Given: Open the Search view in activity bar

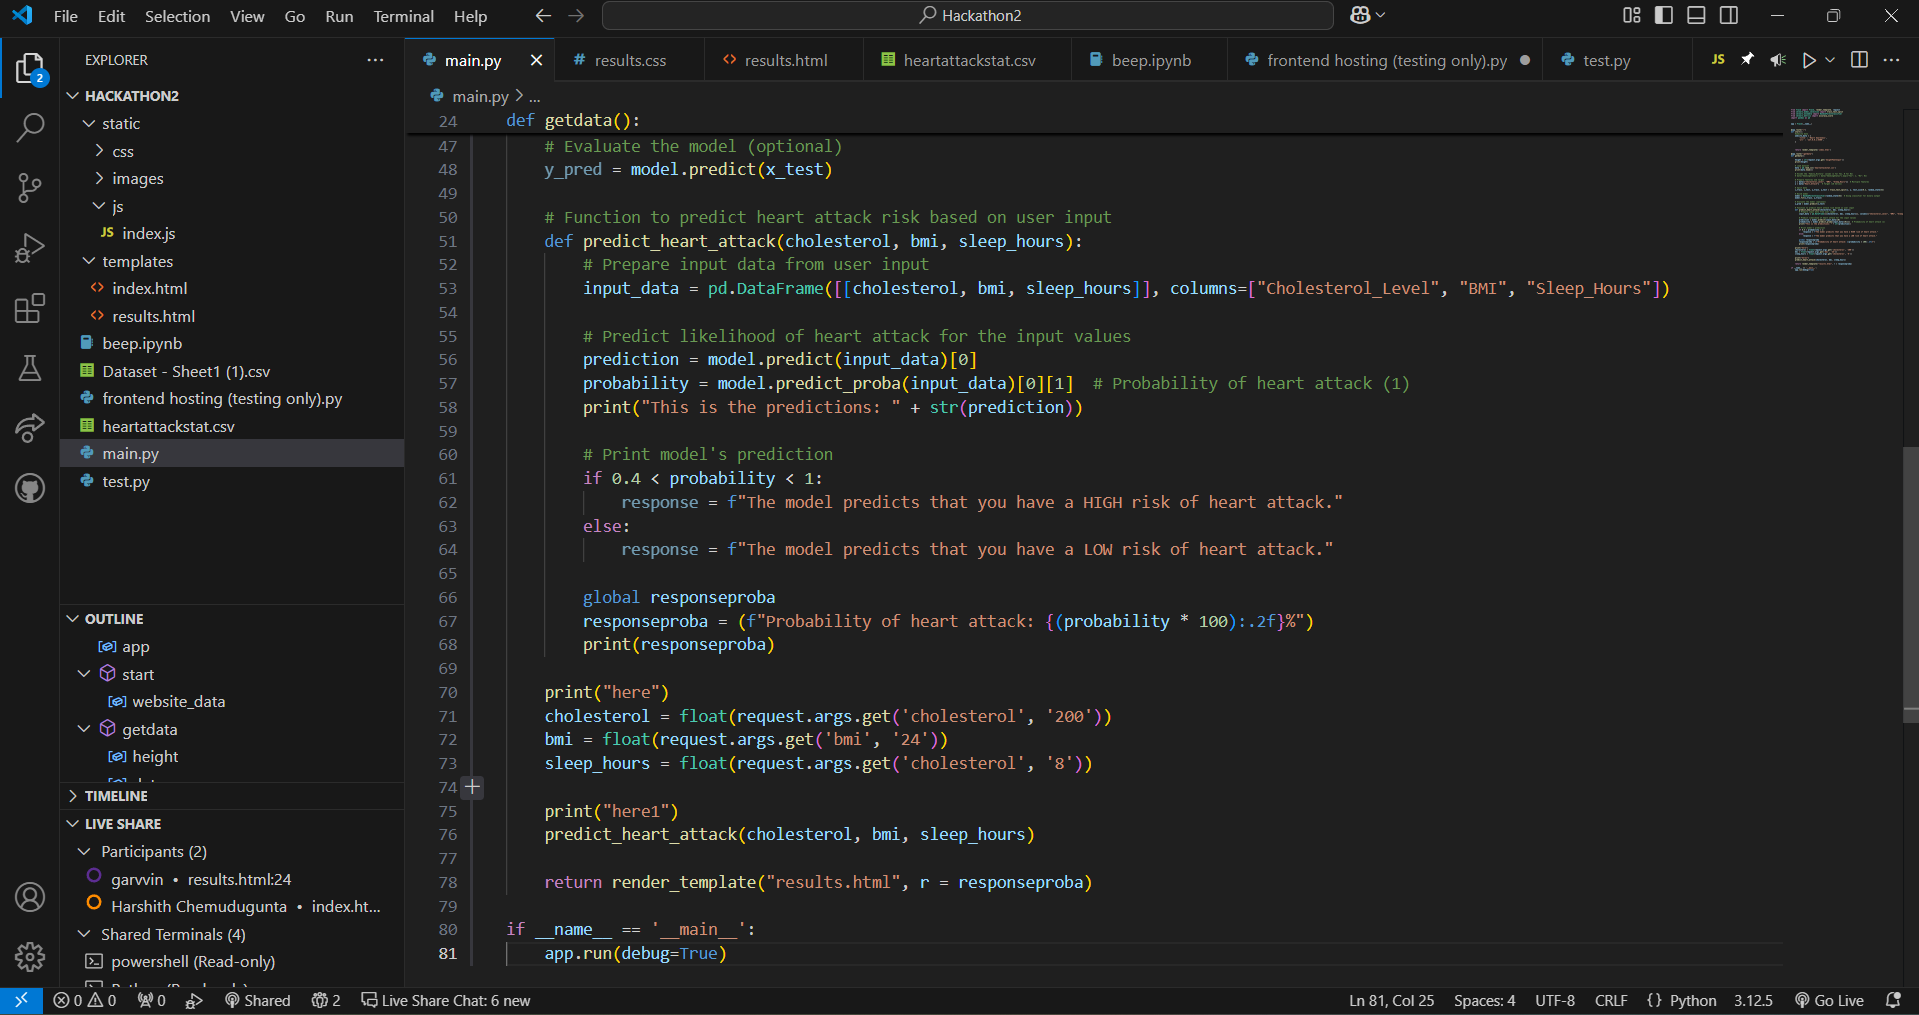Looking at the screenshot, I should click(x=30, y=128).
